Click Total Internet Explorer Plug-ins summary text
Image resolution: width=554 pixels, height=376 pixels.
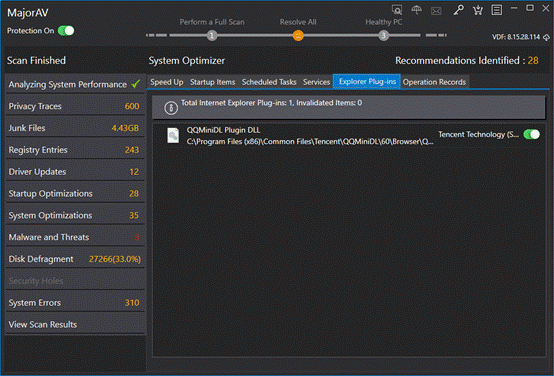271,103
